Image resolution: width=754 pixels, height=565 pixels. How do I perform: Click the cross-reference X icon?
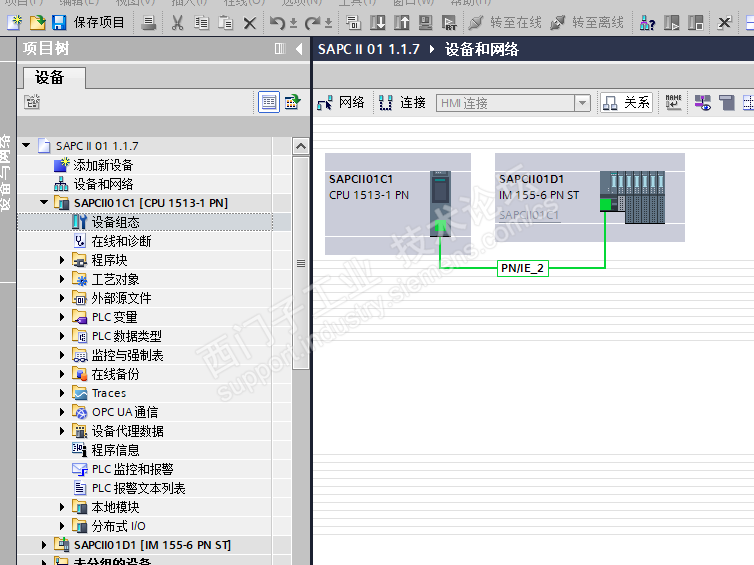coord(724,23)
